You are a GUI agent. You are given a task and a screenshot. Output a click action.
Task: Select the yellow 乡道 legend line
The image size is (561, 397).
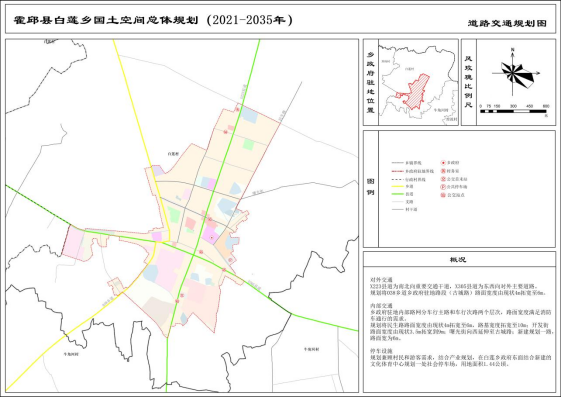click(397, 186)
